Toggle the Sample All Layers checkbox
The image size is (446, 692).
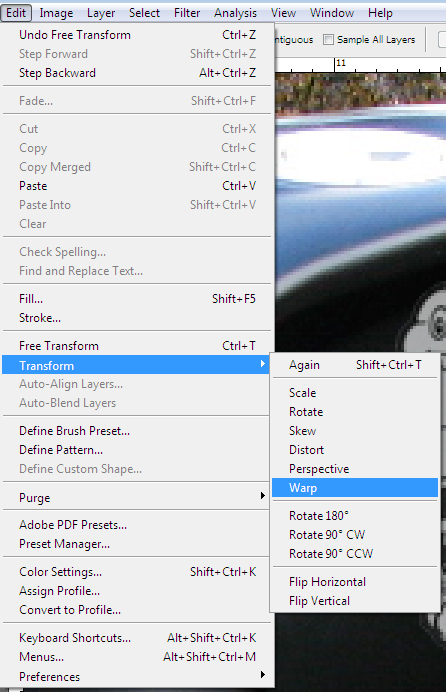(328, 40)
